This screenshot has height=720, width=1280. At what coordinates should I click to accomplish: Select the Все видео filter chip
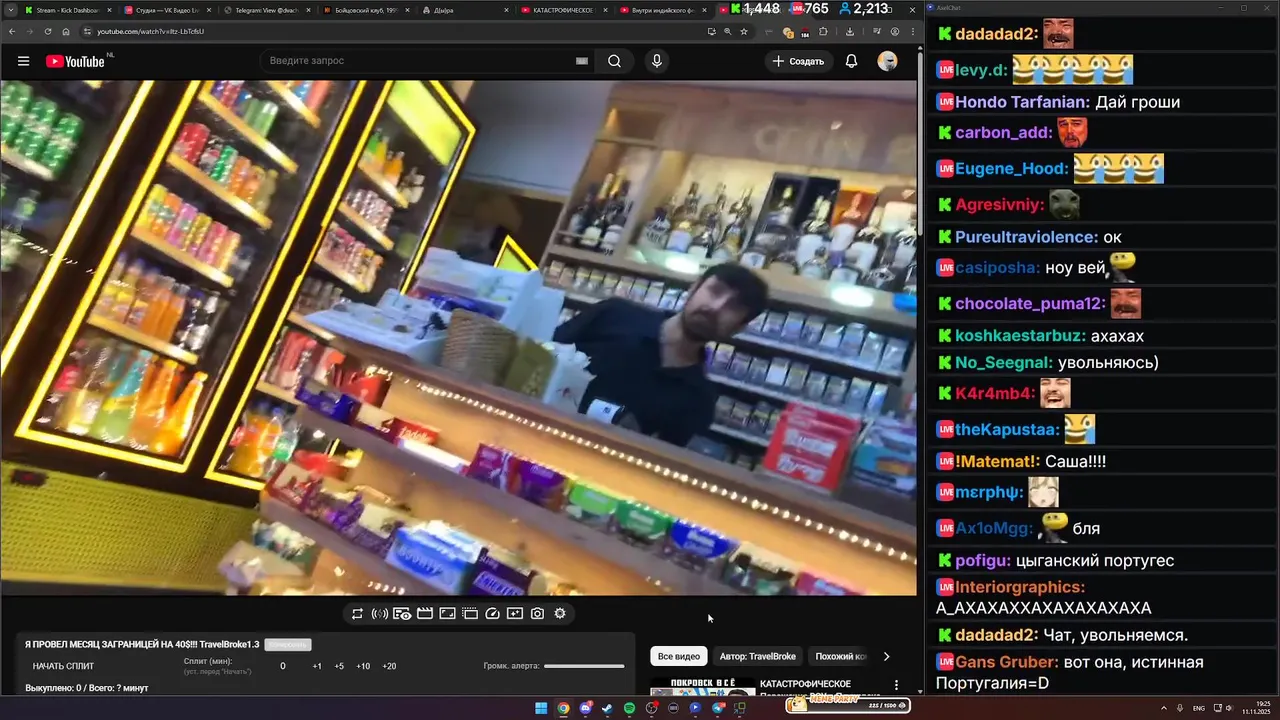coord(679,657)
